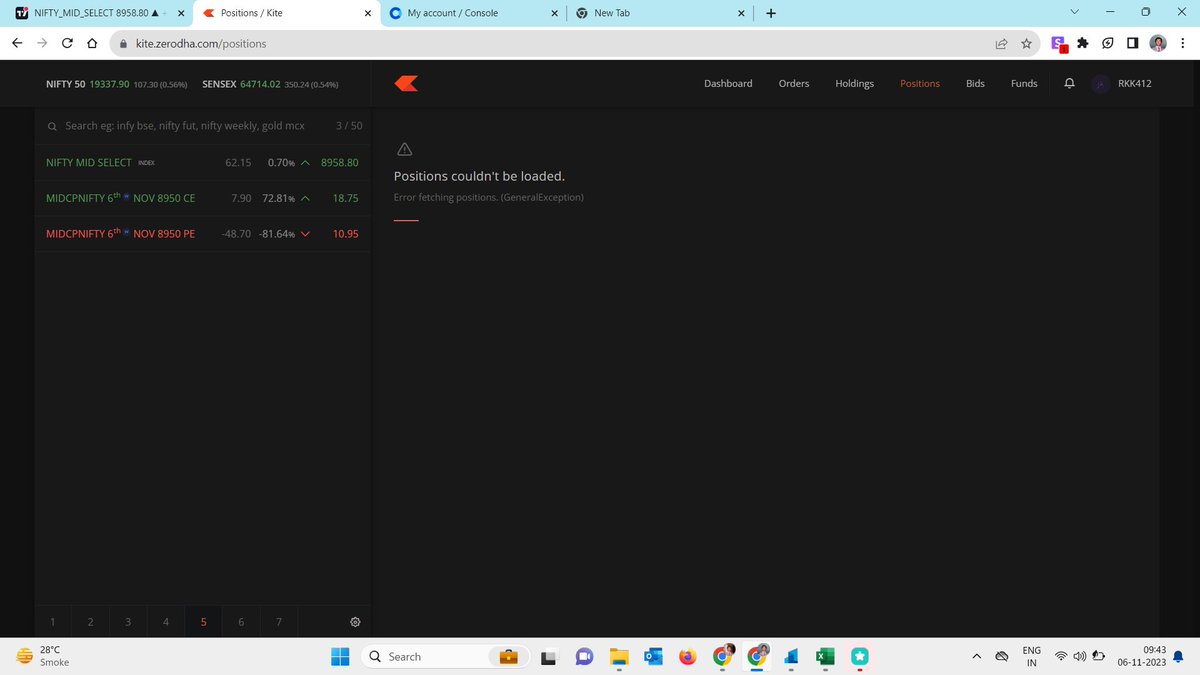The image size is (1200, 675).
Task: Bookmark this page with the star
Action: (x=1027, y=44)
